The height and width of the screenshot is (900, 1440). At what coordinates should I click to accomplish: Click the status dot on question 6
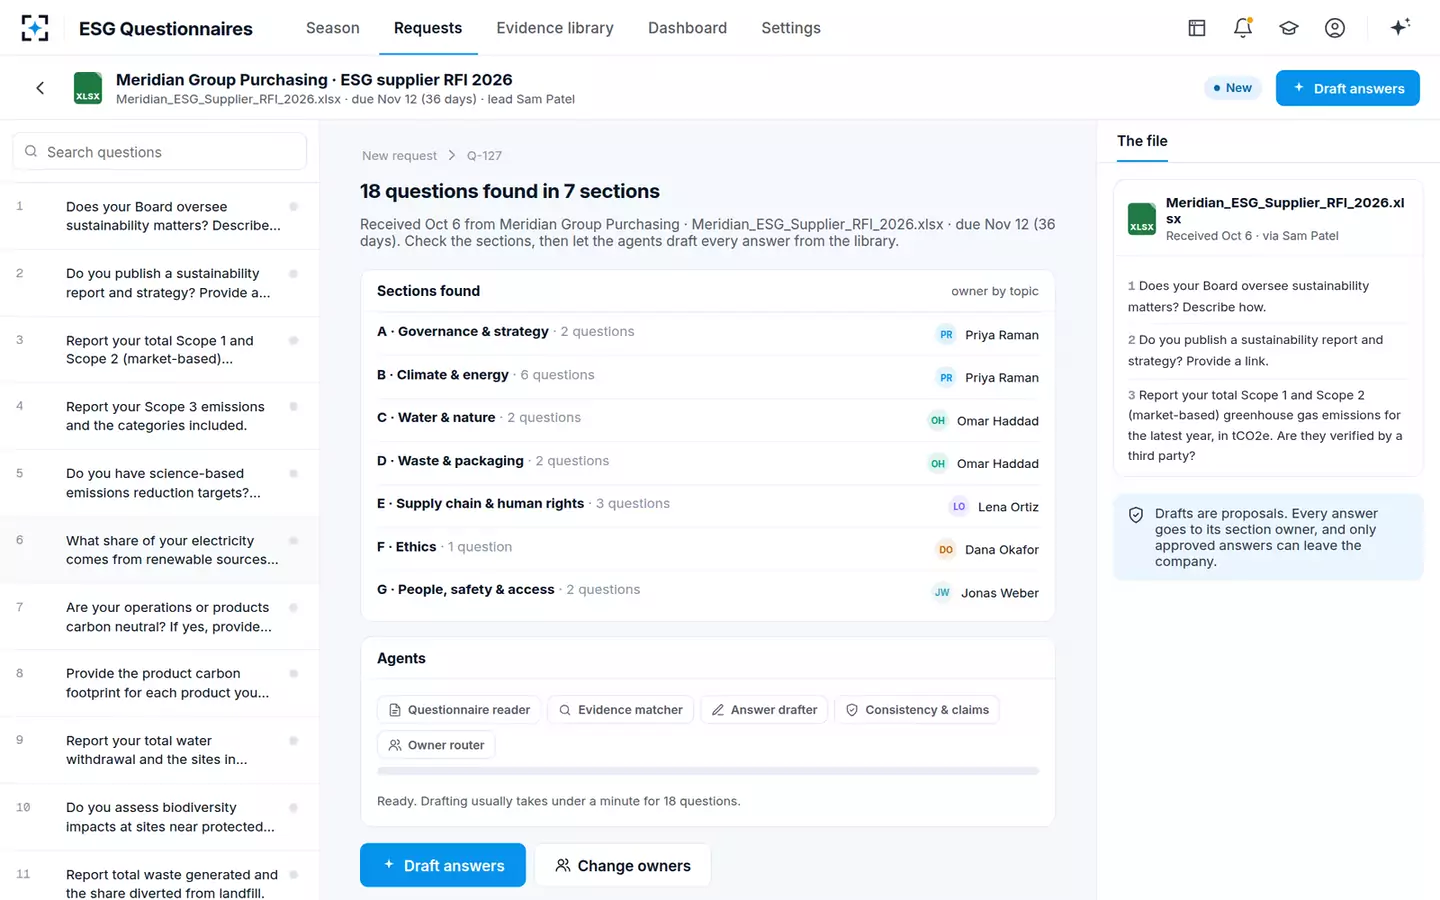click(294, 541)
